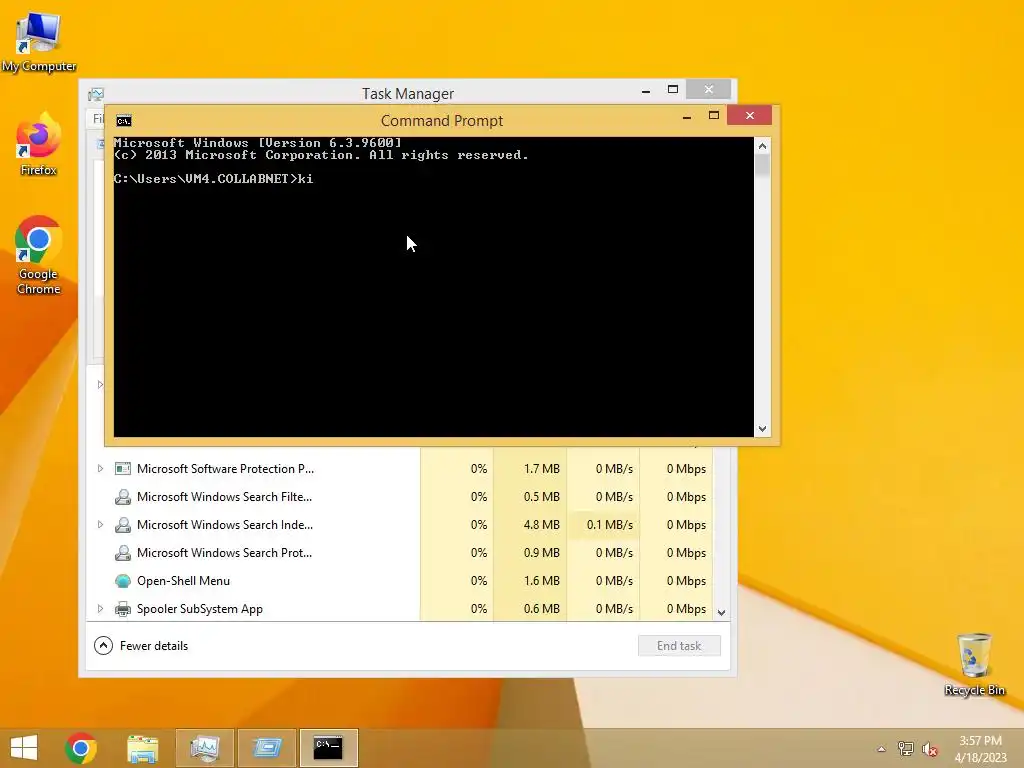Screen dimensions: 1024x768
Task: Close the Command Prompt window
Action: [x=749, y=116]
